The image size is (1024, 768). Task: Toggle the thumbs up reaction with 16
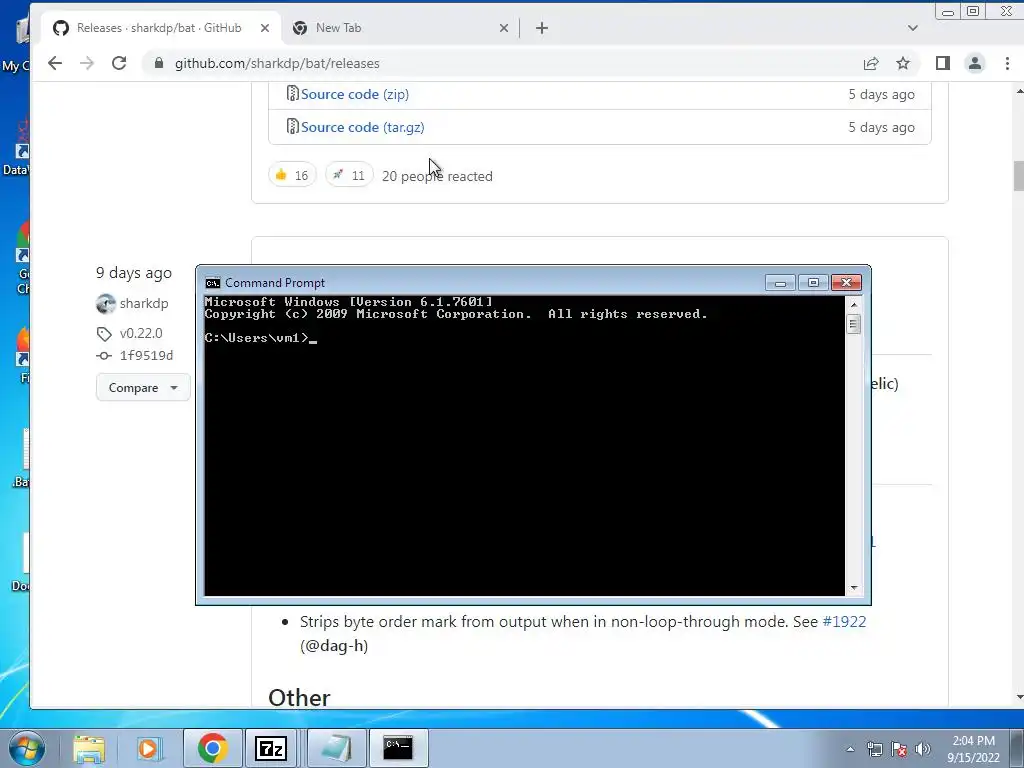(x=292, y=175)
